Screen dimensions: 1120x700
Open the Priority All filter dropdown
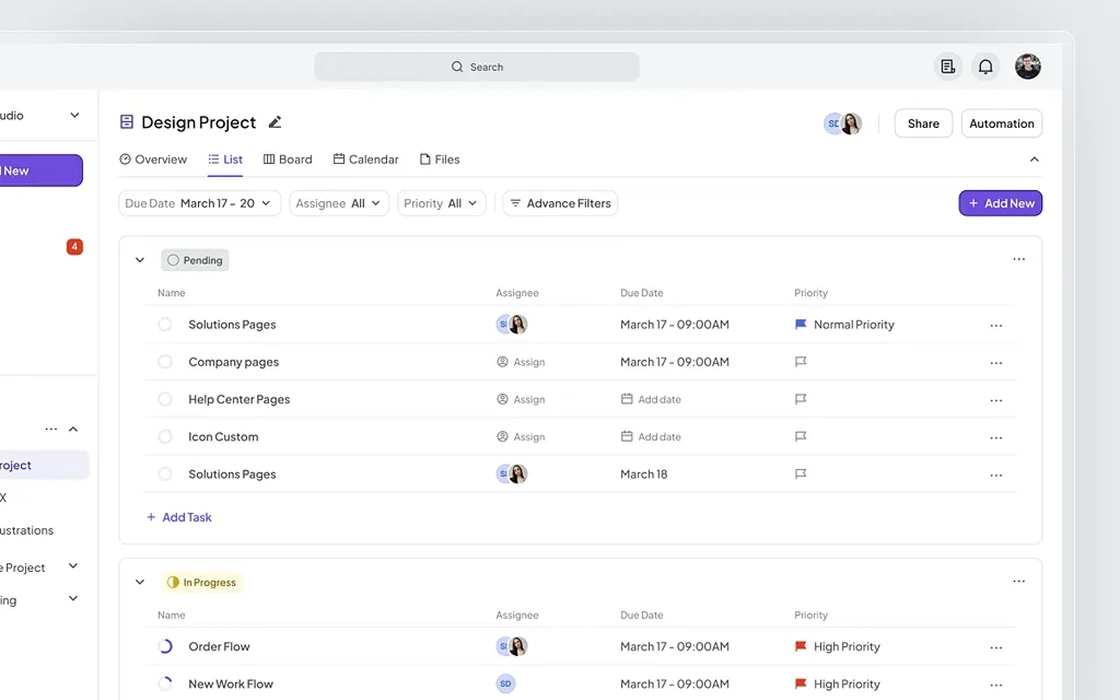click(441, 204)
